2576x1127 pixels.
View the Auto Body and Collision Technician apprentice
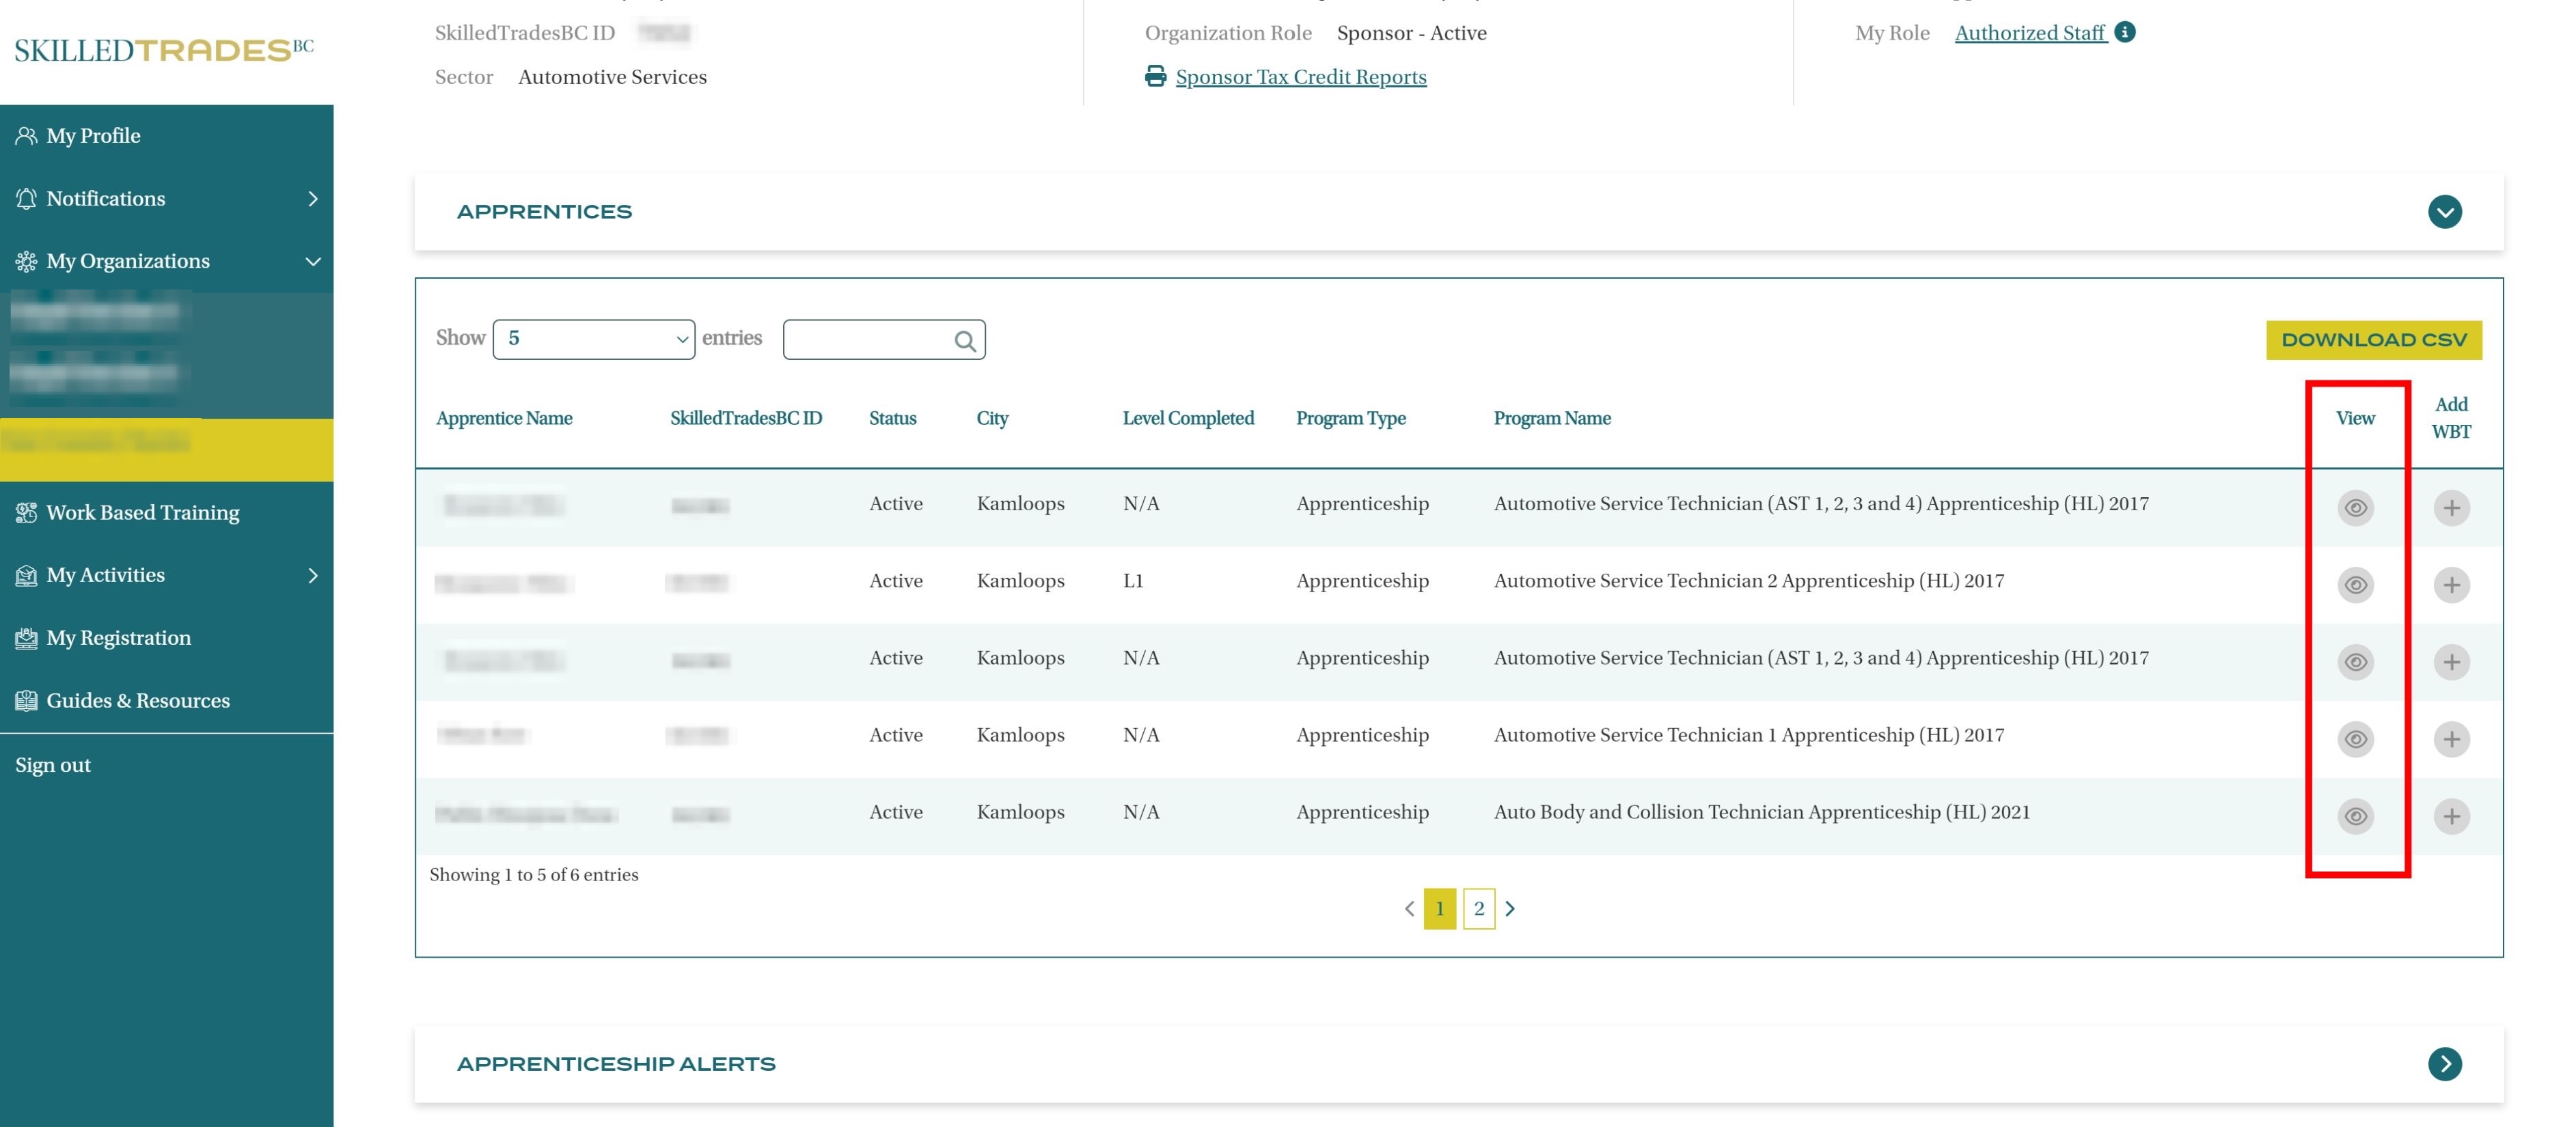click(2355, 816)
